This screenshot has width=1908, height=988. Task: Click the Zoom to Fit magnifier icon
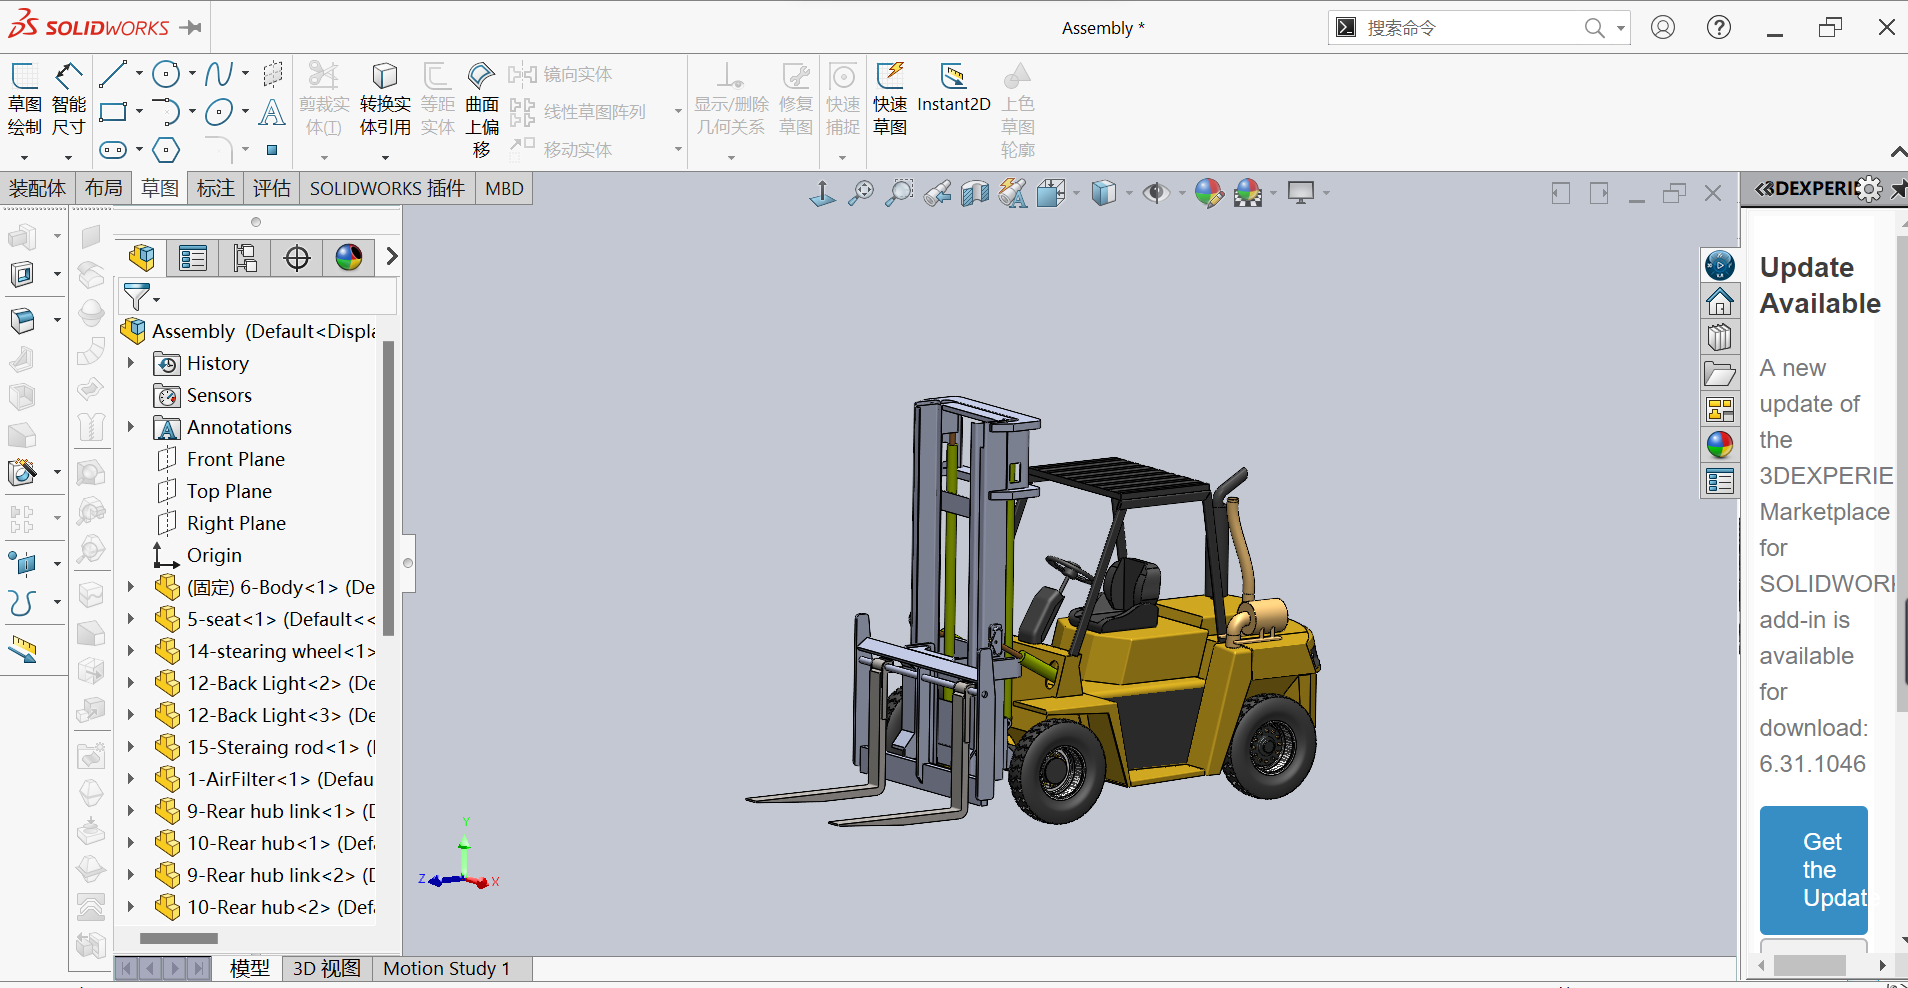[x=860, y=193]
